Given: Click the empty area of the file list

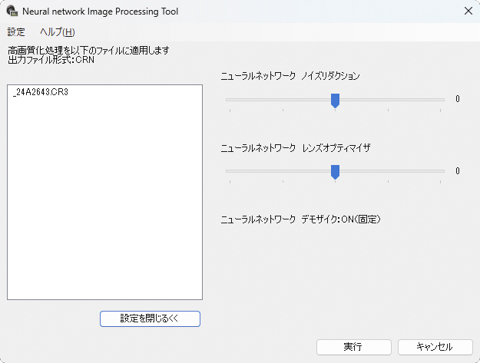Looking at the screenshot, I should pos(105,200).
